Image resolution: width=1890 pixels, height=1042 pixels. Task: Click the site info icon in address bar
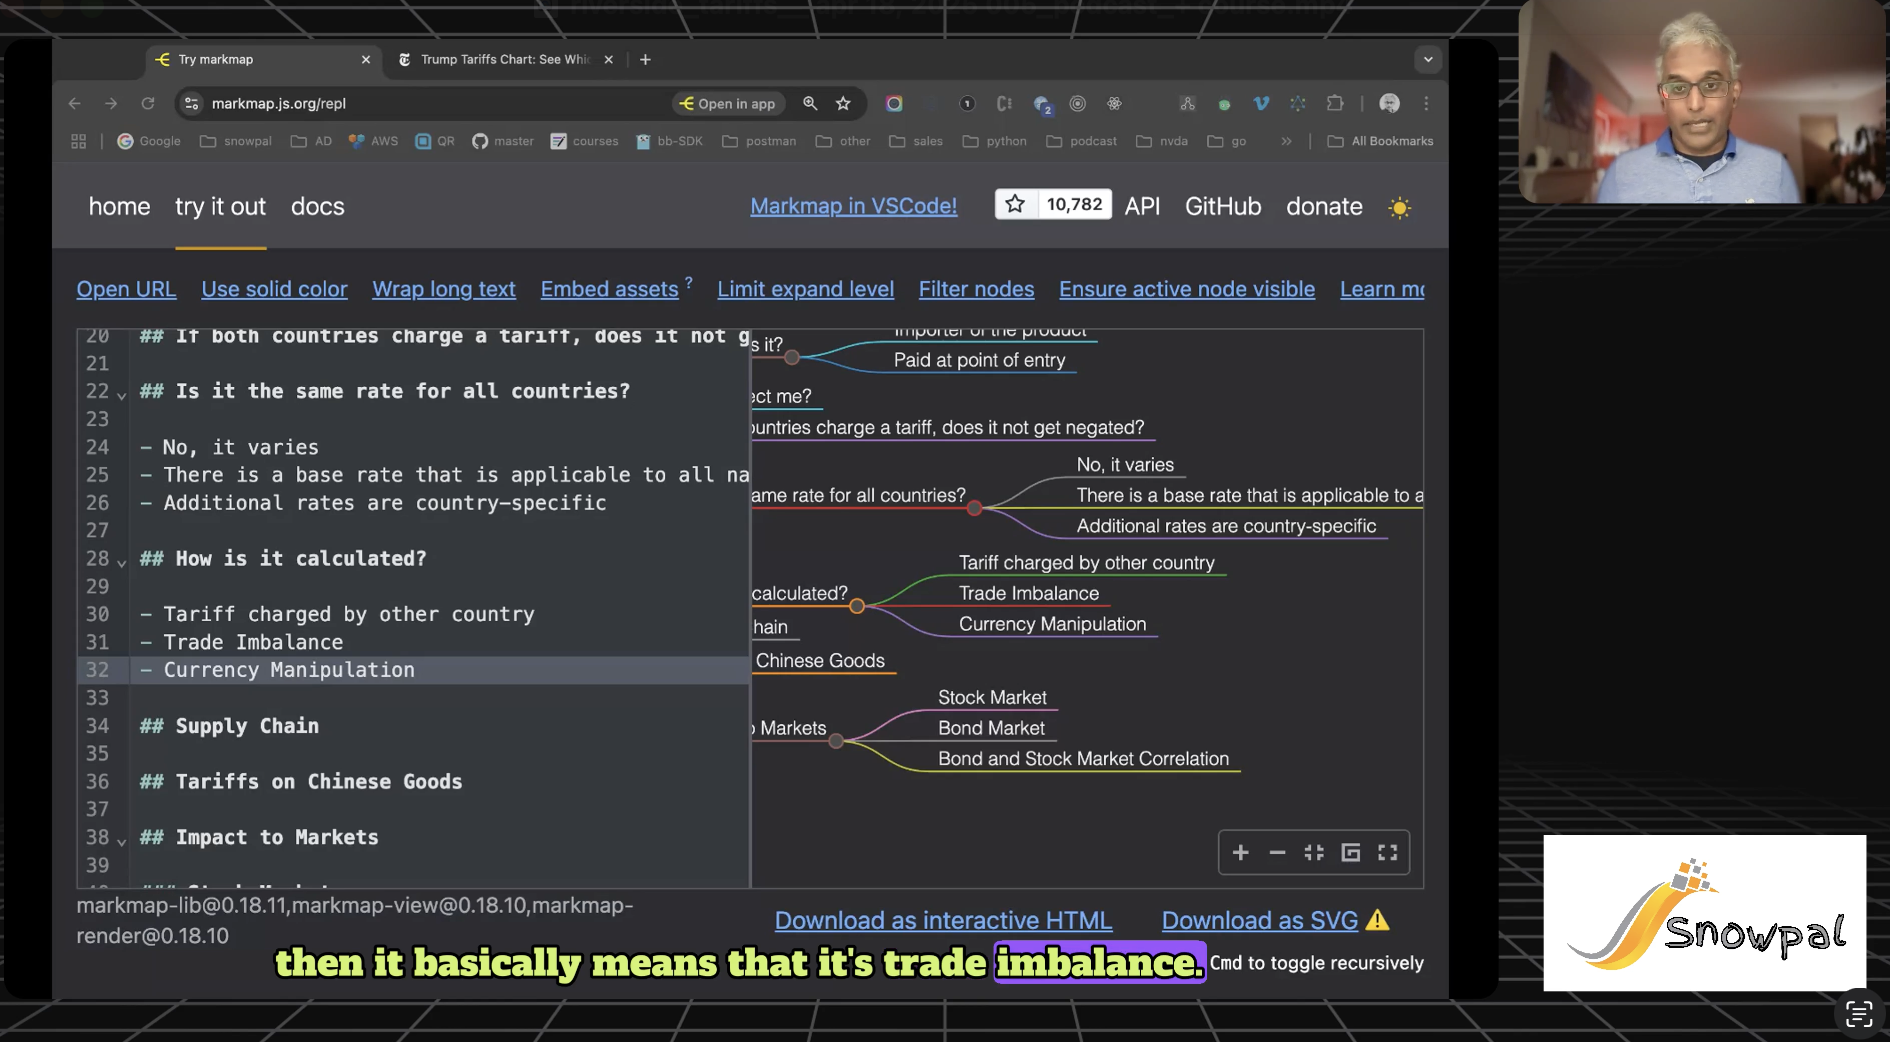click(192, 103)
